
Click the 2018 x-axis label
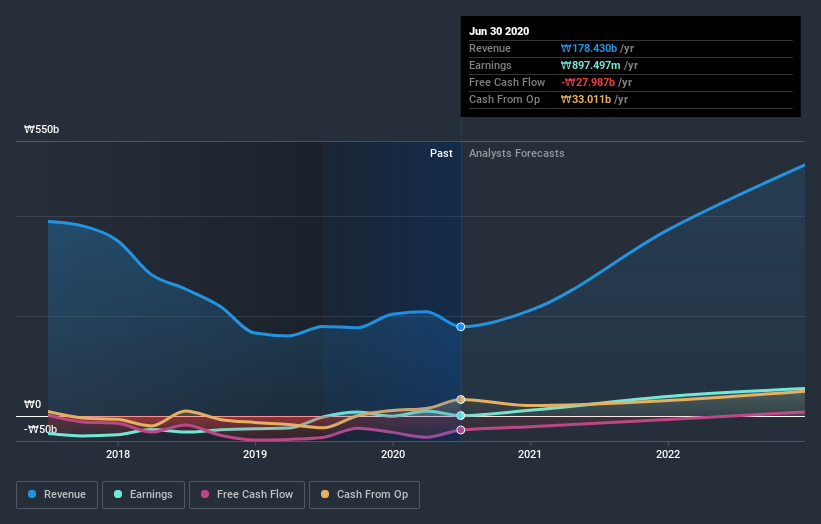[118, 454]
